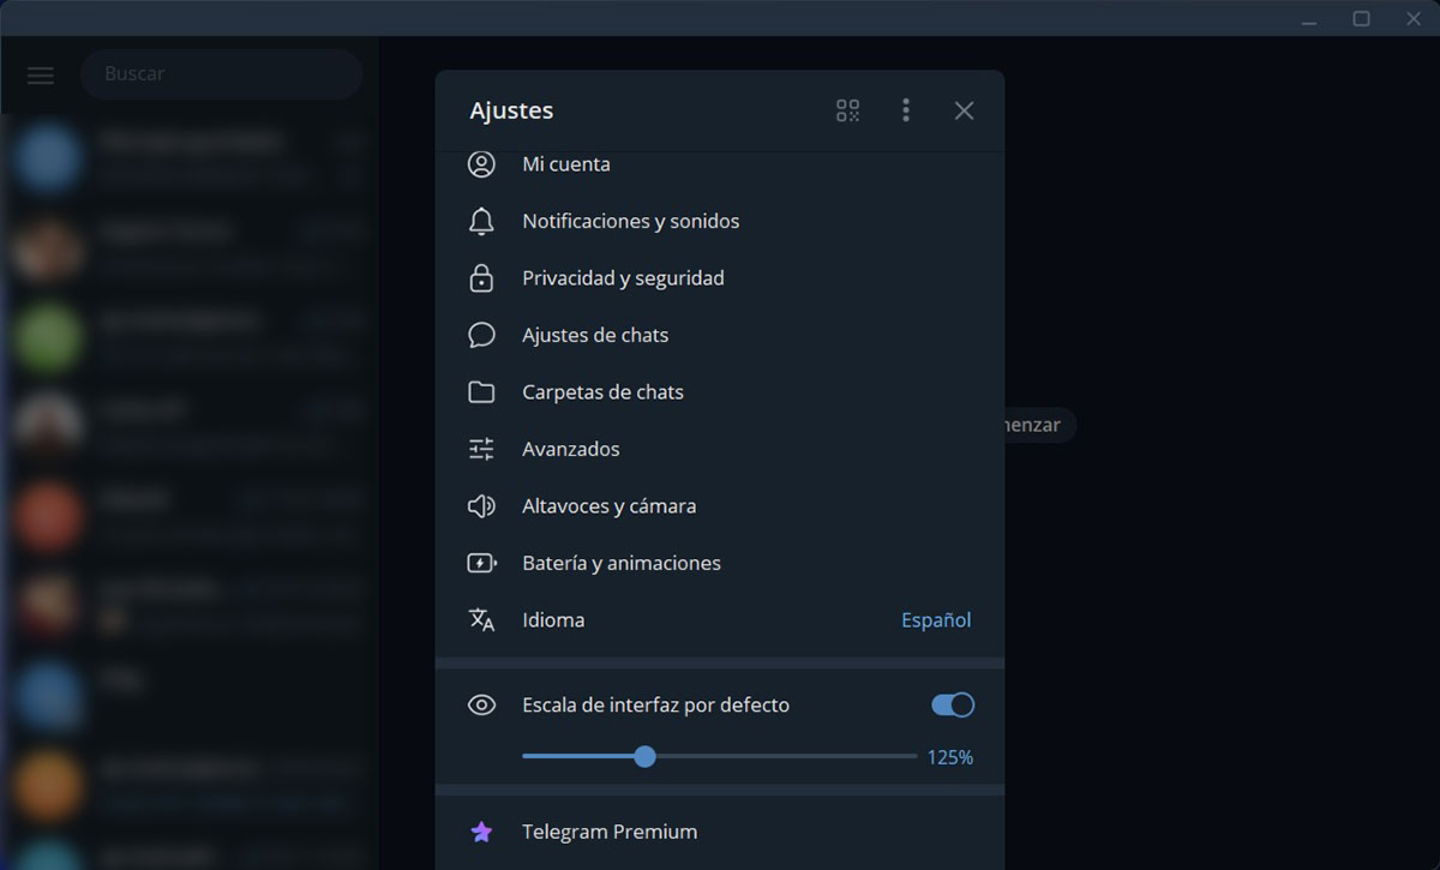This screenshot has width=1440, height=870.
Task: Click the interface scale slider handle
Action: point(645,757)
